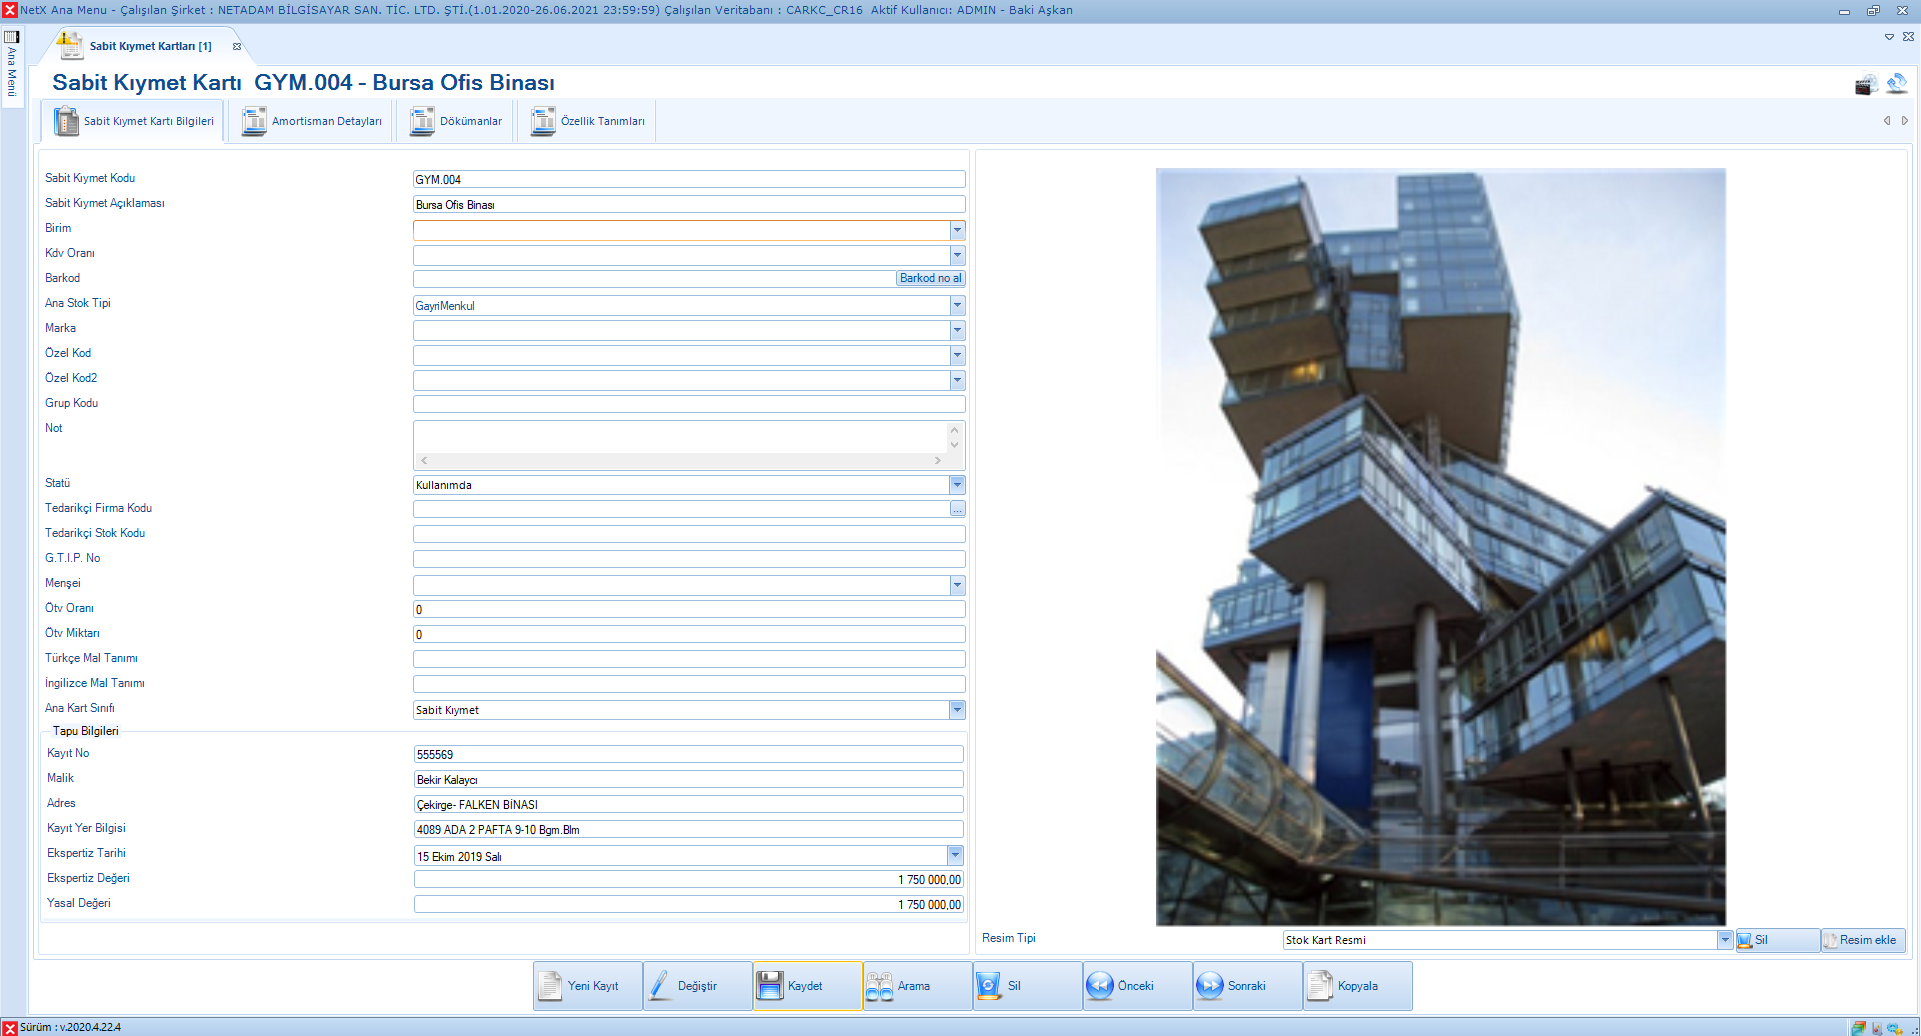Click the Kaydet floppy disk icon
The image size is (1921, 1036).
click(770, 986)
